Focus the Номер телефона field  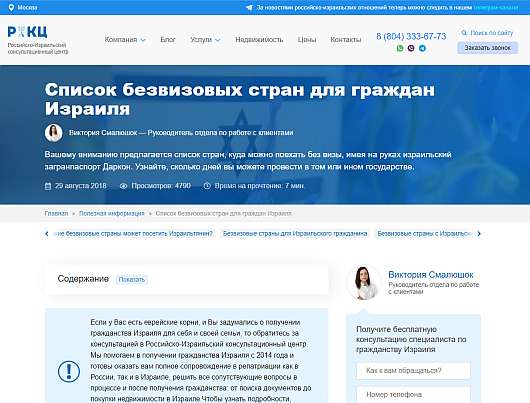point(413,395)
